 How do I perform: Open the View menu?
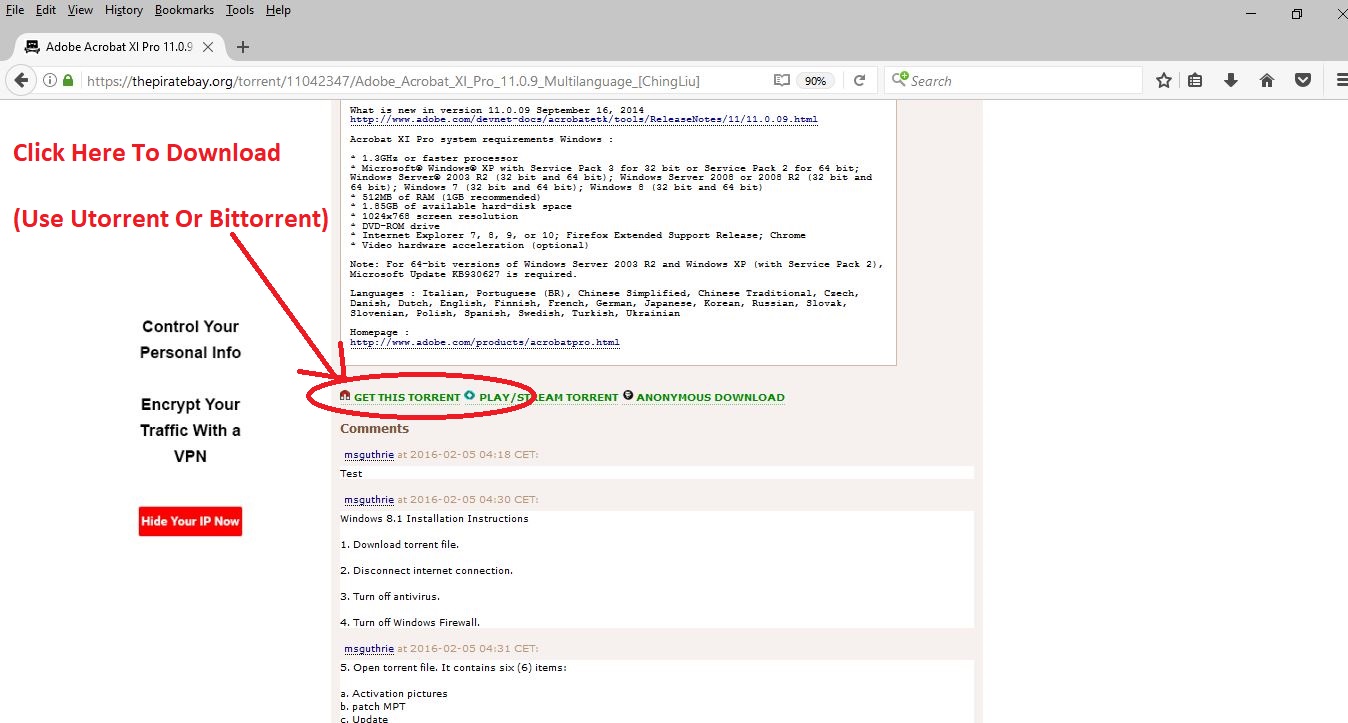coord(80,10)
